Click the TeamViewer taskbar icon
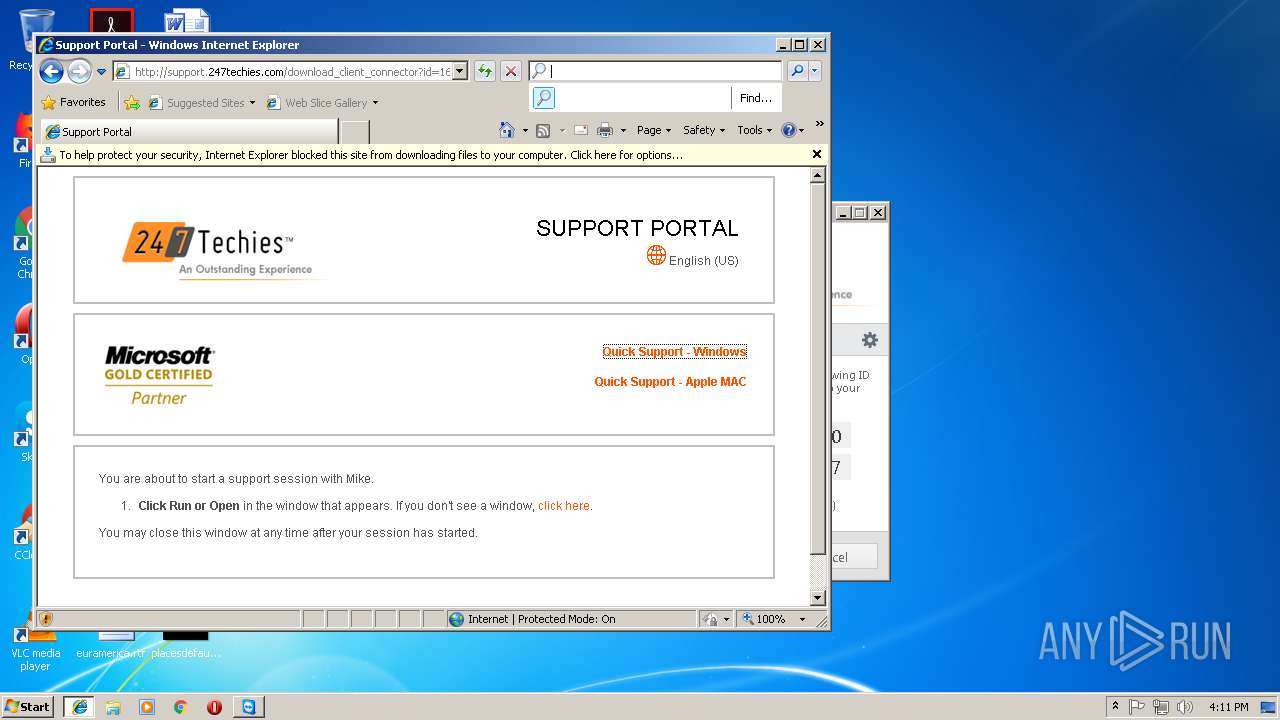The width and height of the screenshot is (1280, 720). (248, 706)
